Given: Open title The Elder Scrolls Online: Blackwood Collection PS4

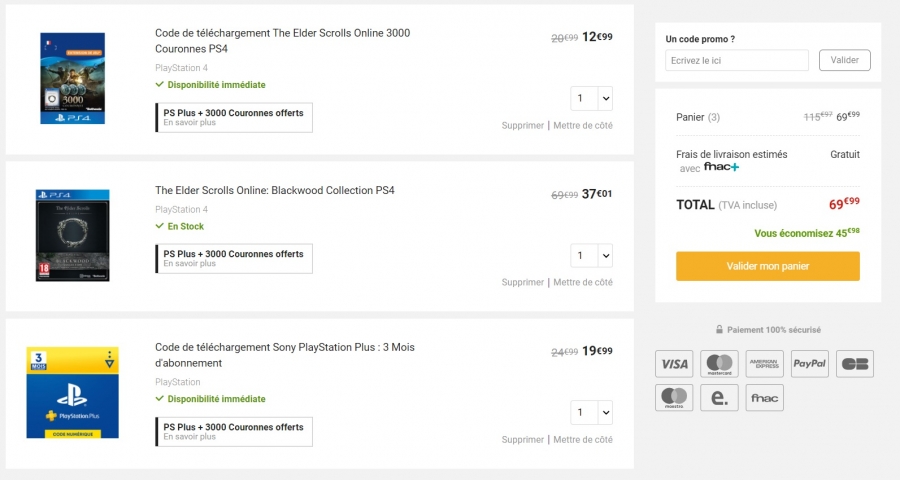Looking at the screenshot, I should pos(274,190).
